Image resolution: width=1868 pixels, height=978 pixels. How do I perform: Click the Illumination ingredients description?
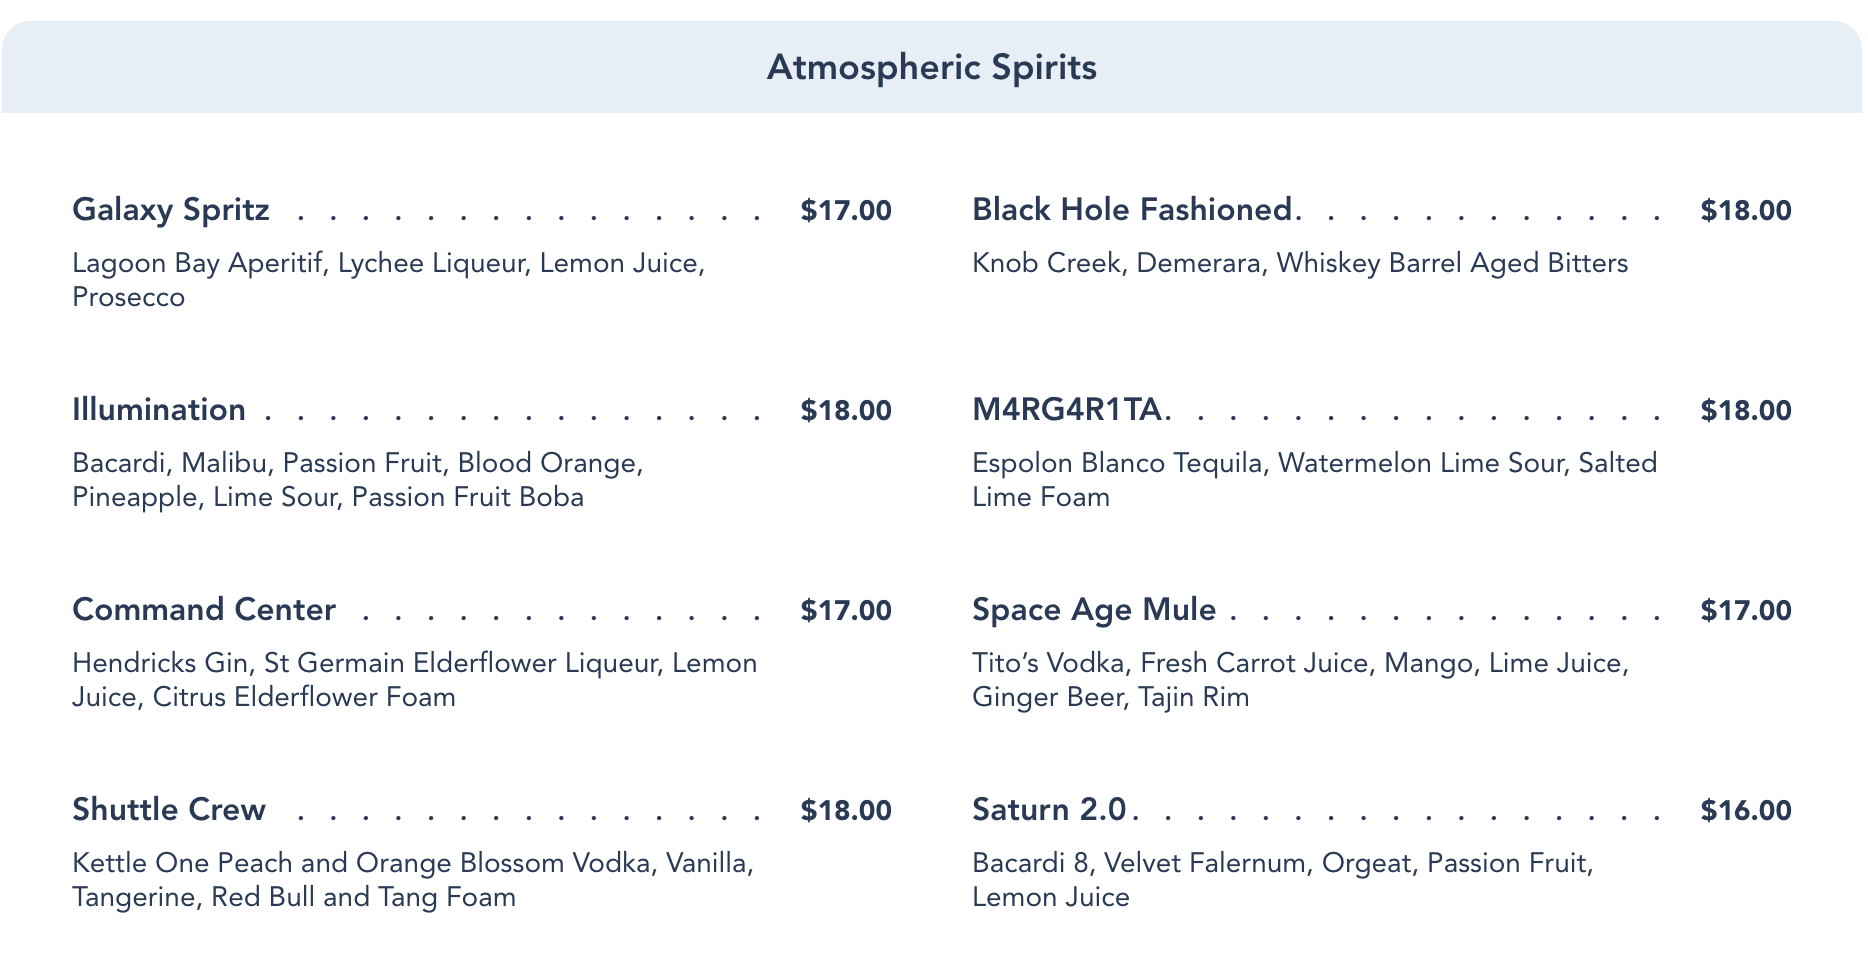(358, 480)
